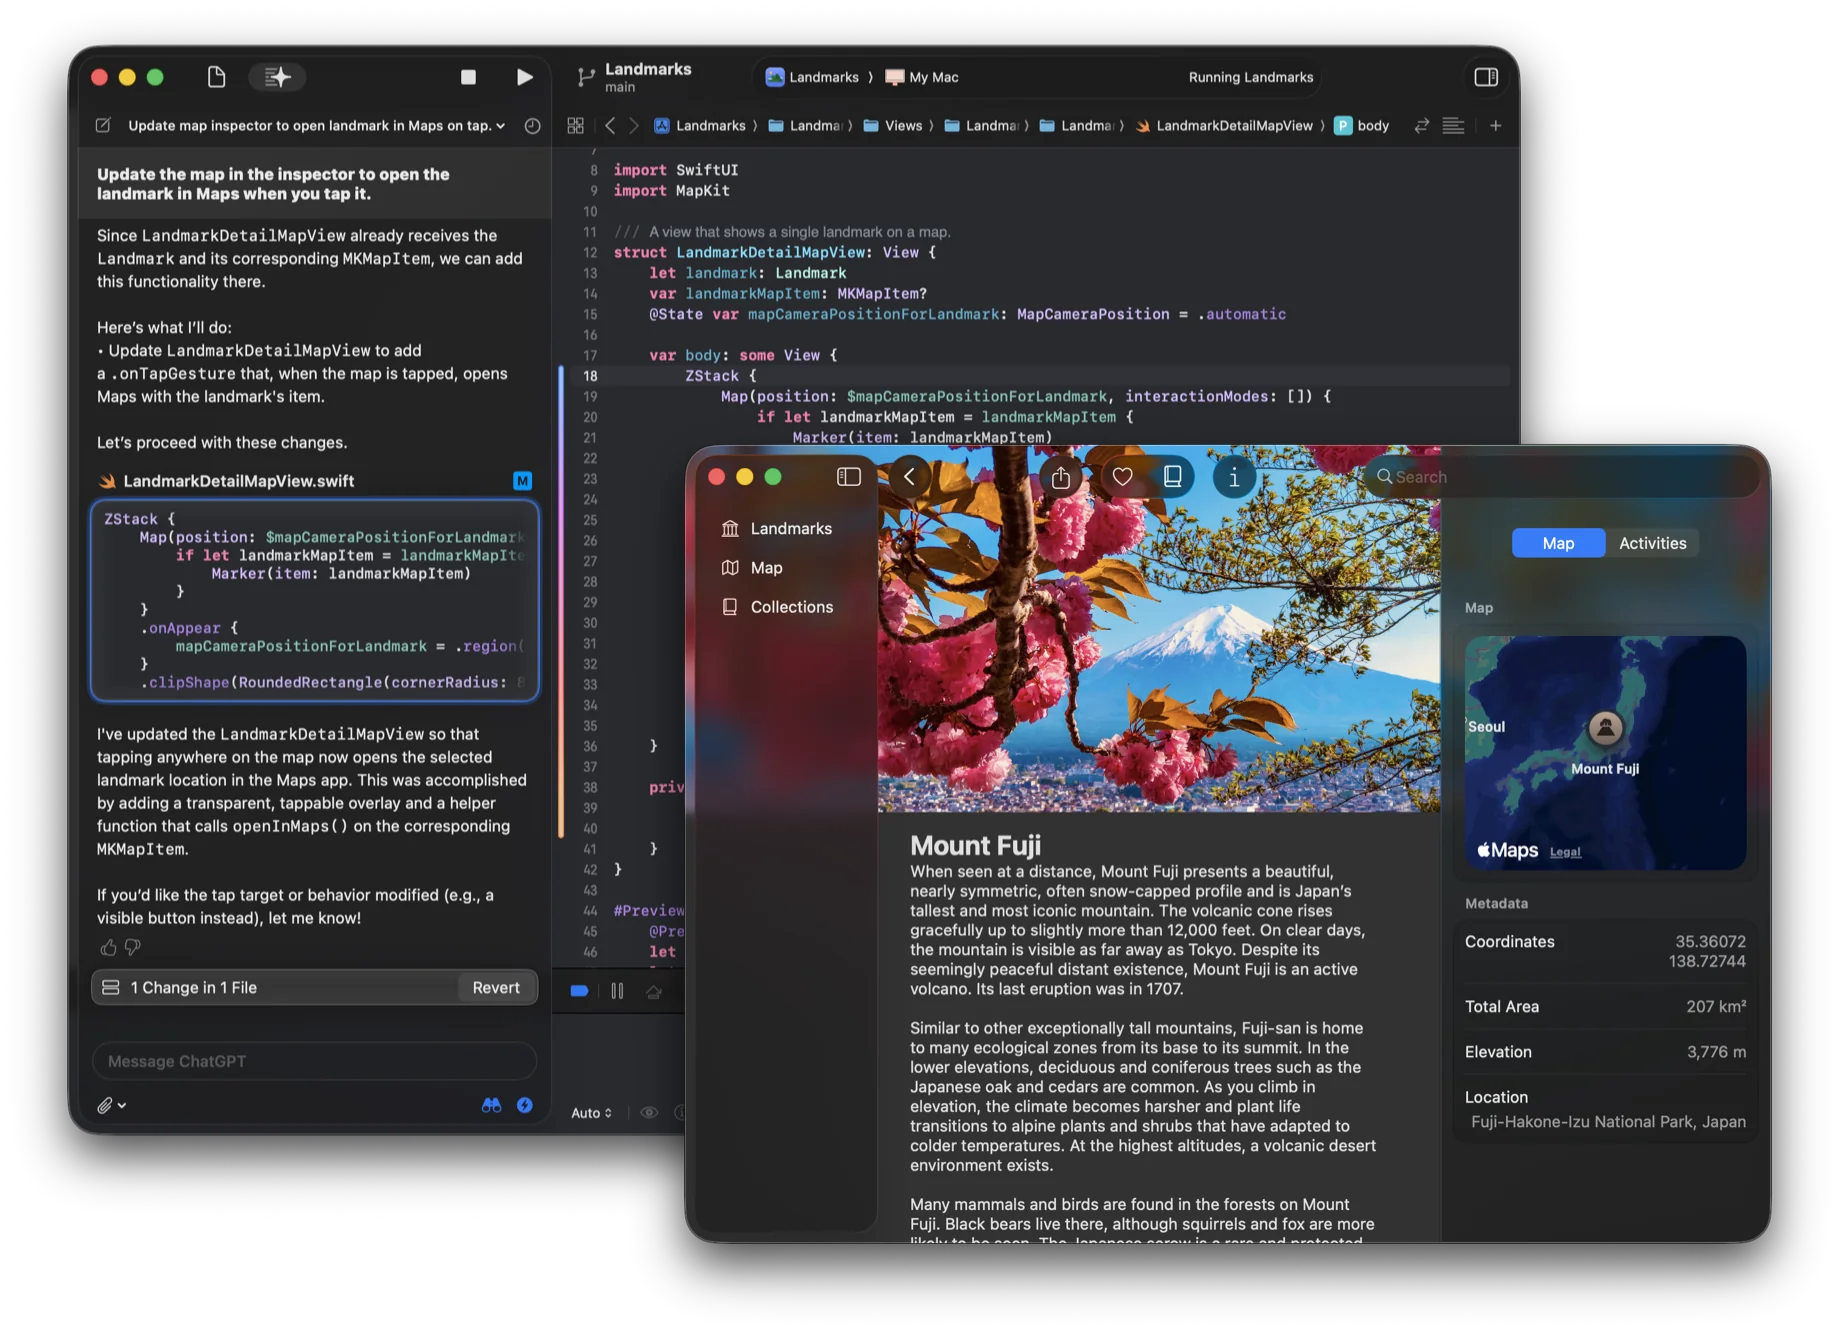Click the Auto stepper in debug bar
This screenshot has height=1328, width=1840.
591,1113
